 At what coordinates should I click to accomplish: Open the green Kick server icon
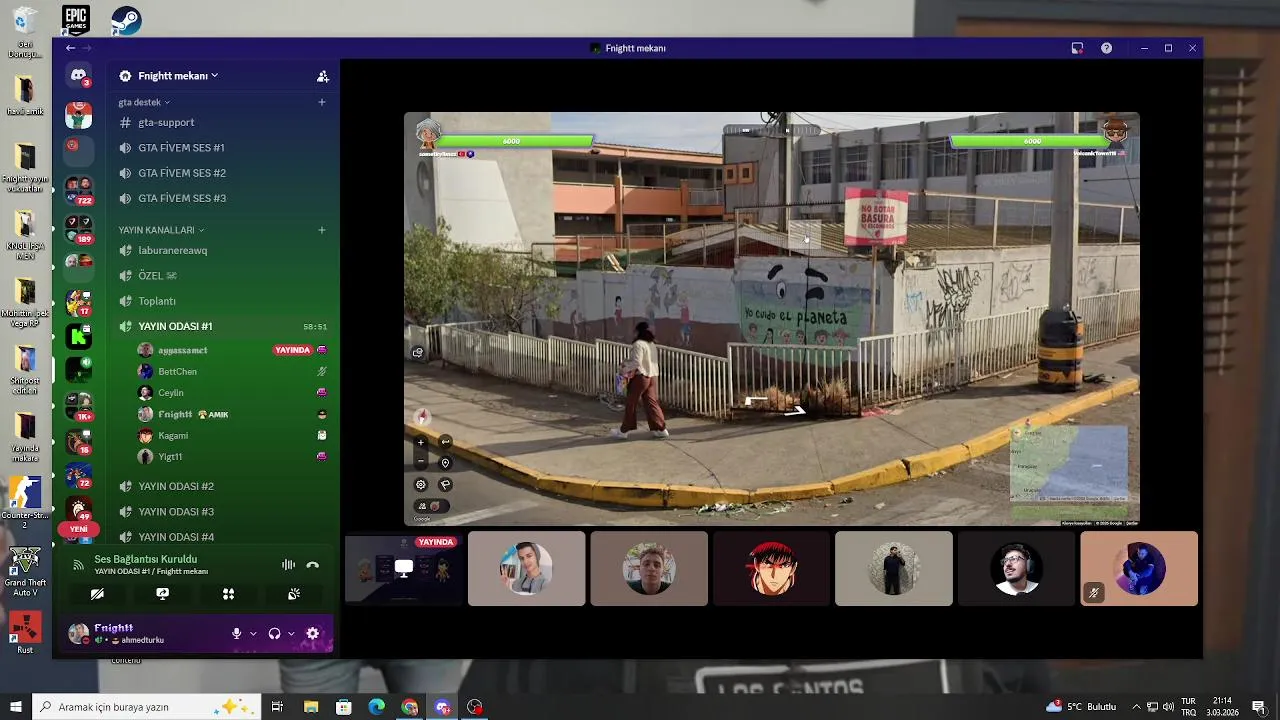click(79, 336)
